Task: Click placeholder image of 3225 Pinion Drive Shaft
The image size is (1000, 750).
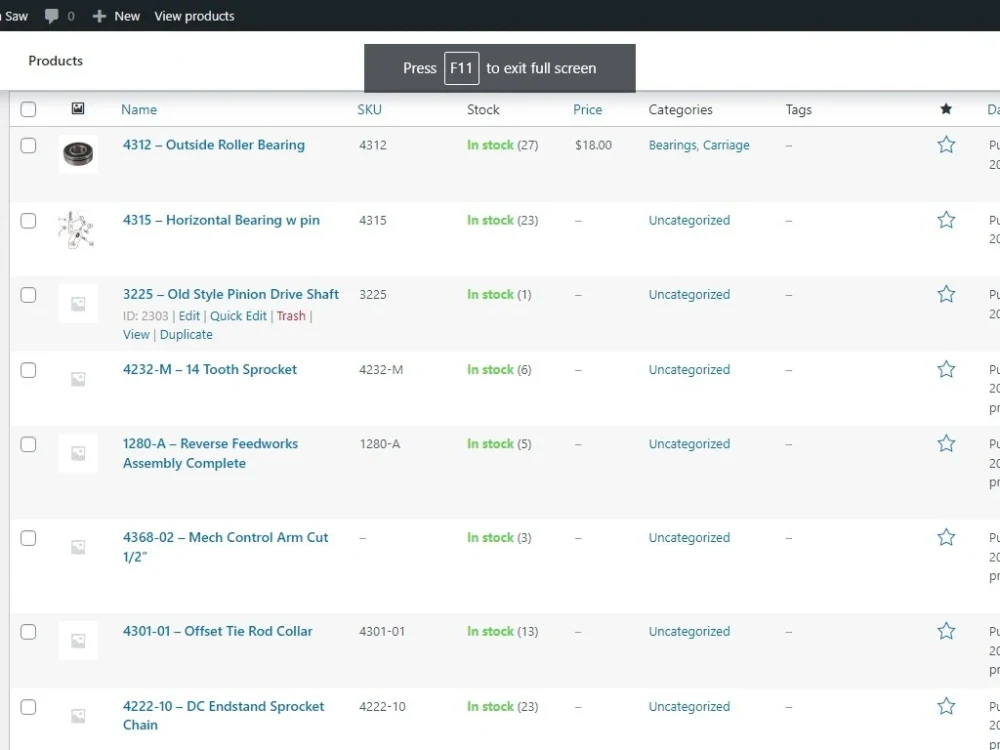Action: (x=78, y=304)
